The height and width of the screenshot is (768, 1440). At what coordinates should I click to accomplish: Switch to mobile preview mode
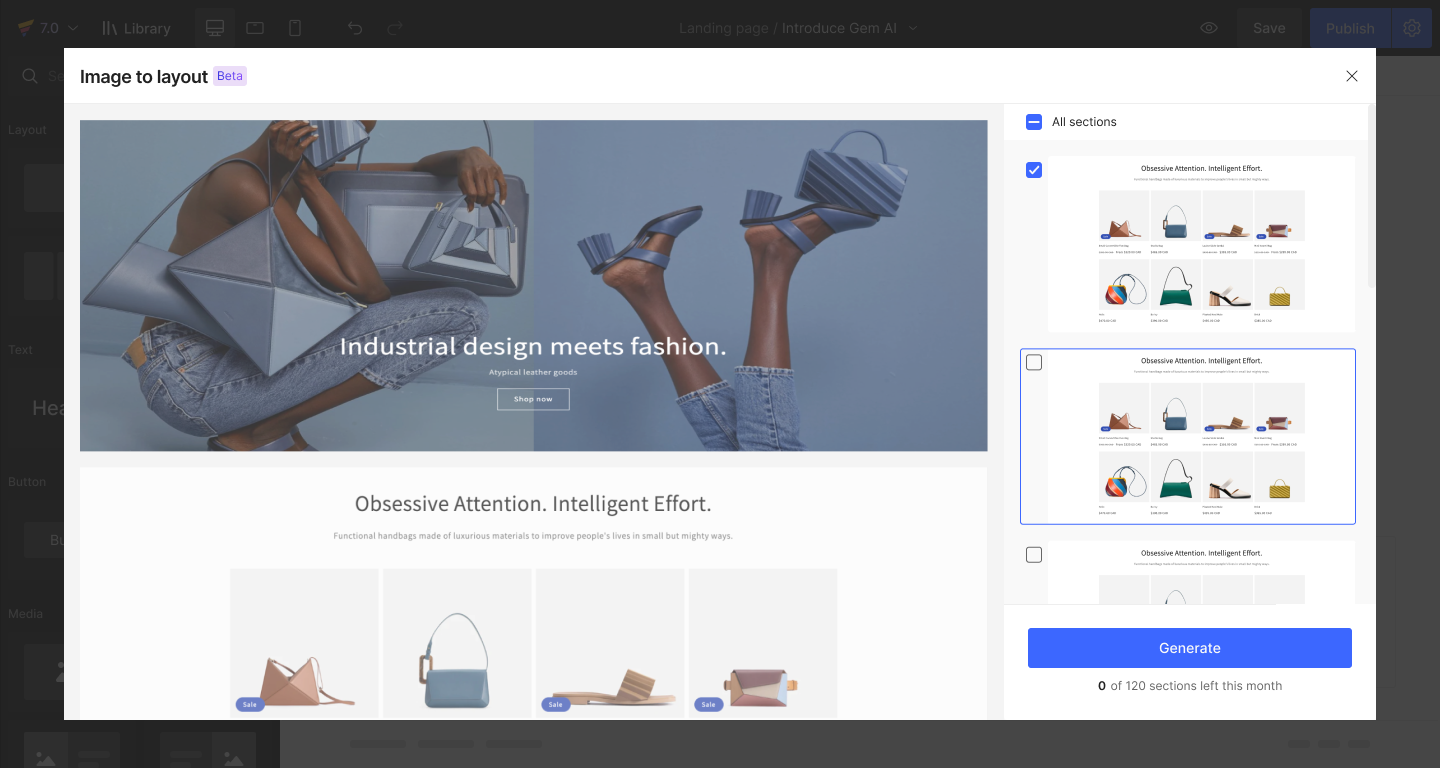pyautogui.click(x=294, y=28)
